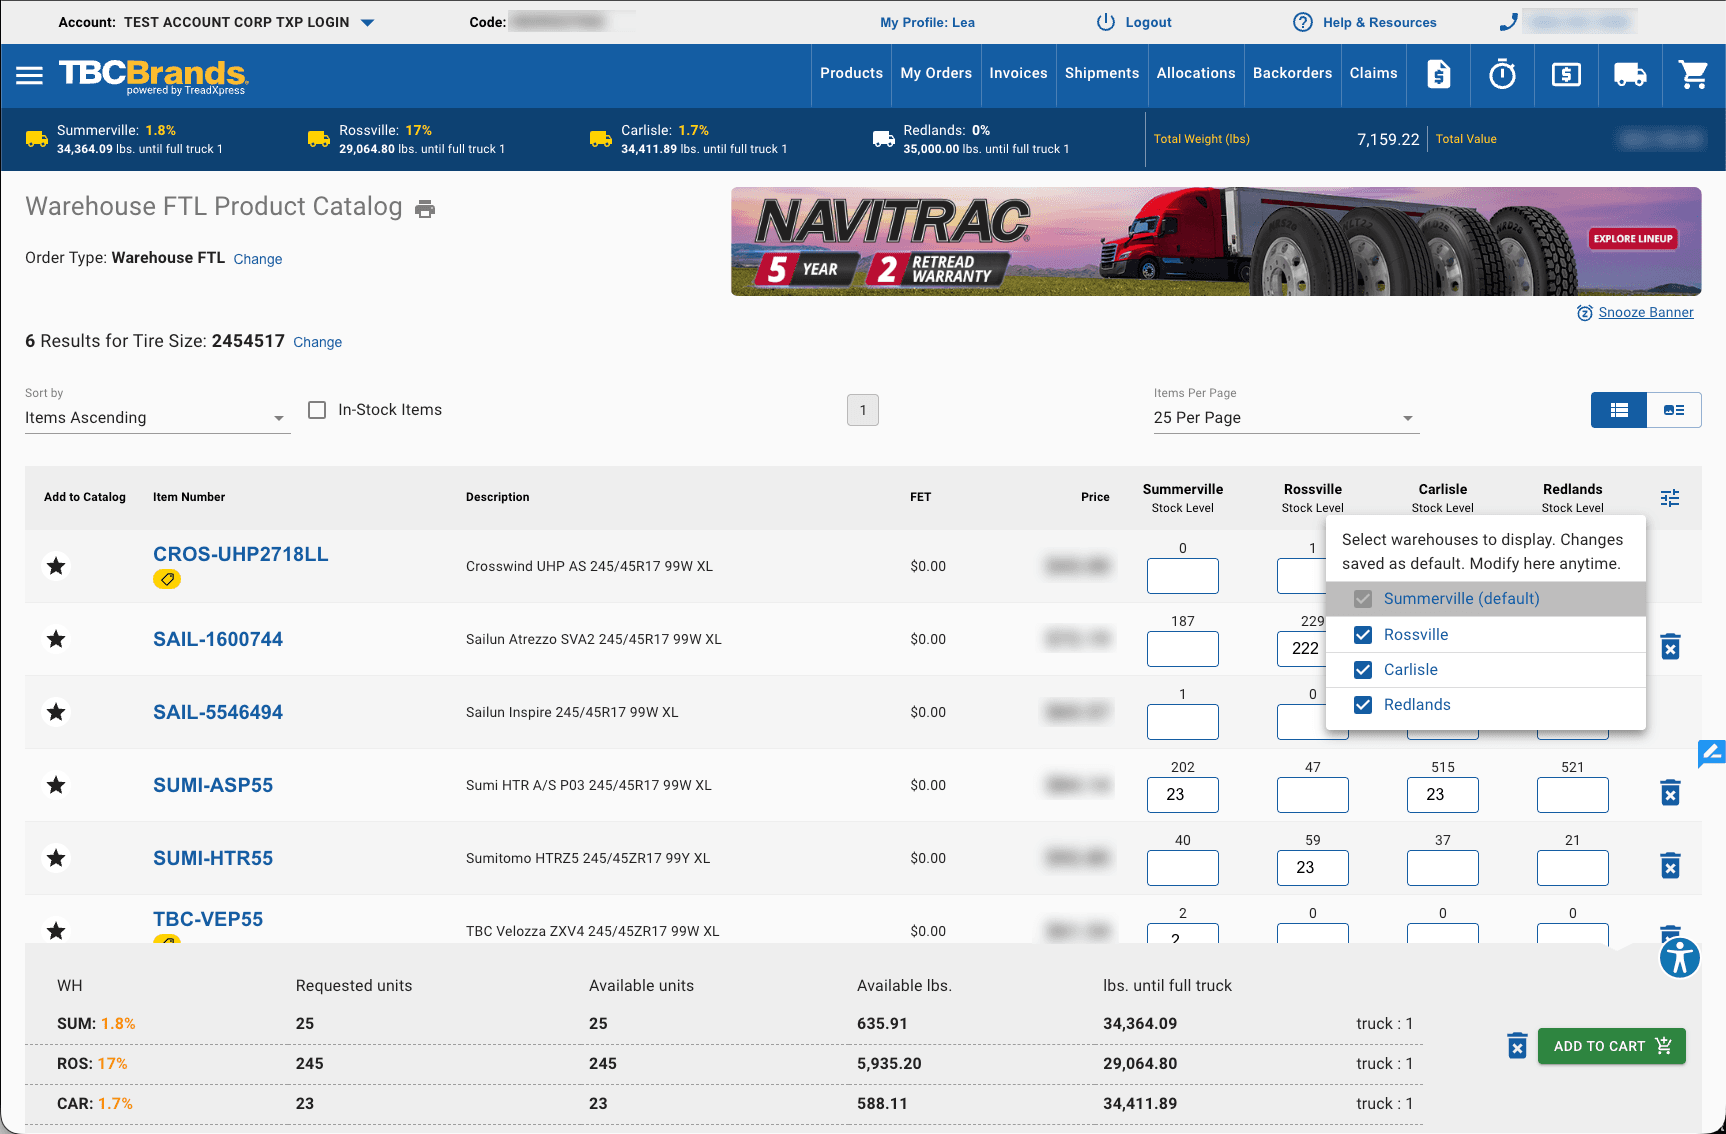Go to Shipments
Image resolution: width=1726 pixels, height=1134 pixels.
[1102, 73]
